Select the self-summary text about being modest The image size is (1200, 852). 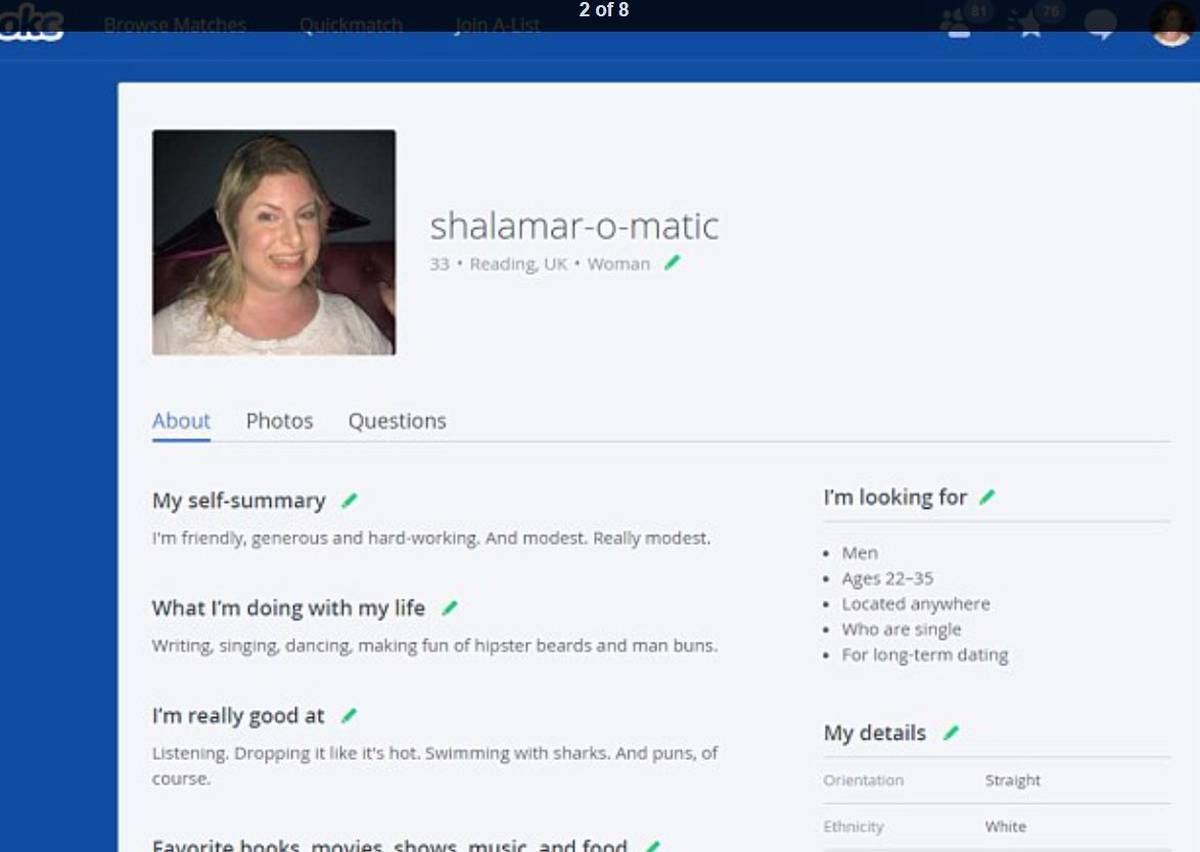[x=431, y=538]
